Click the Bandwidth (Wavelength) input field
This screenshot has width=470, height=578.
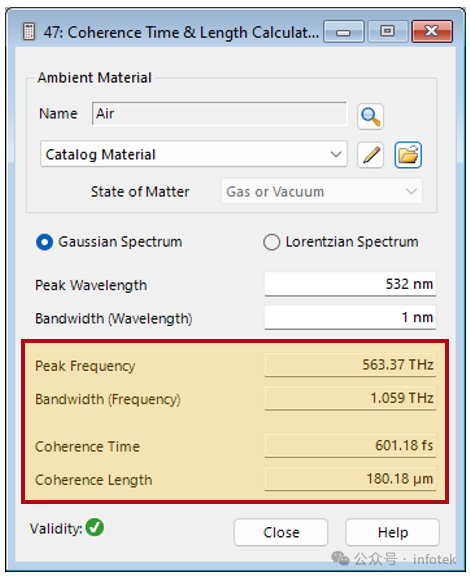(x=350, y=317)
